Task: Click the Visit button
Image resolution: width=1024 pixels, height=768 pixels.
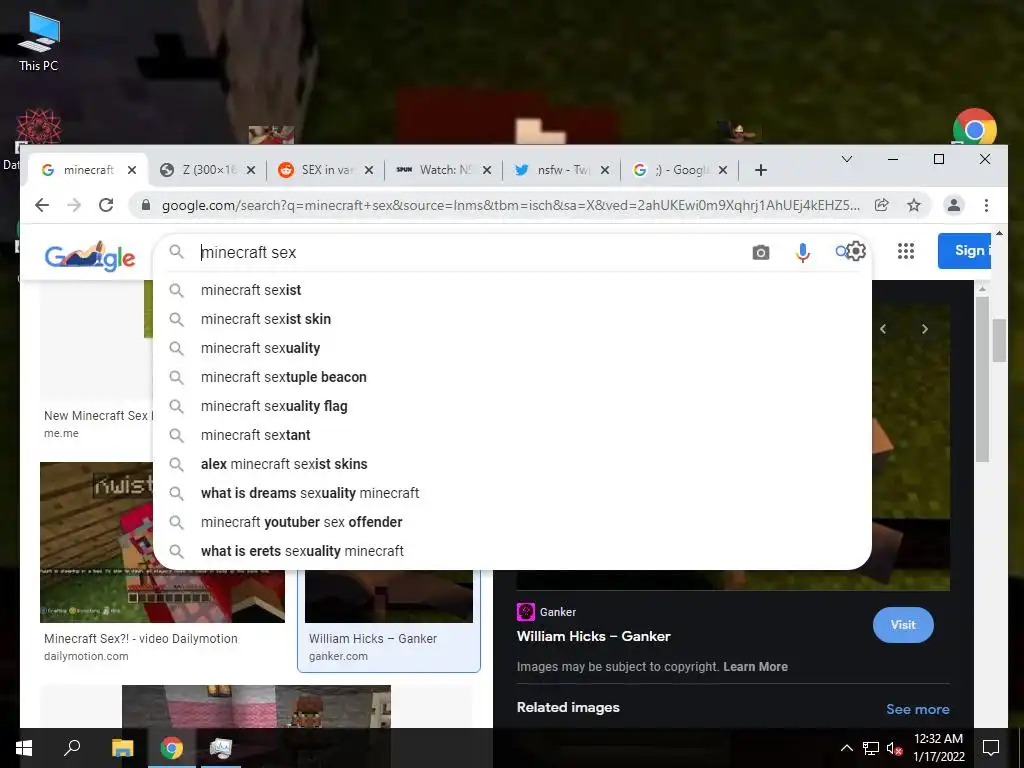Action: [x=903, y=625]
